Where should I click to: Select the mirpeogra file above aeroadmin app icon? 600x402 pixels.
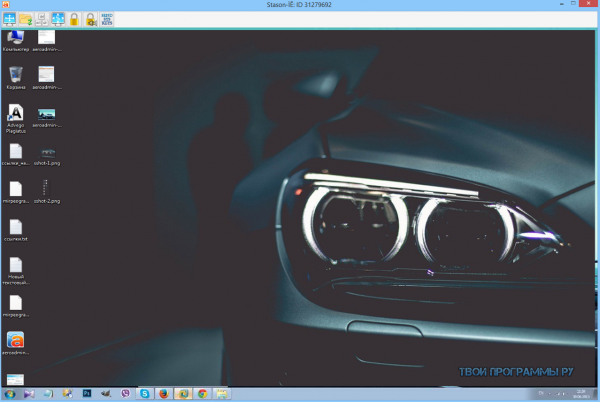[16, 306]
